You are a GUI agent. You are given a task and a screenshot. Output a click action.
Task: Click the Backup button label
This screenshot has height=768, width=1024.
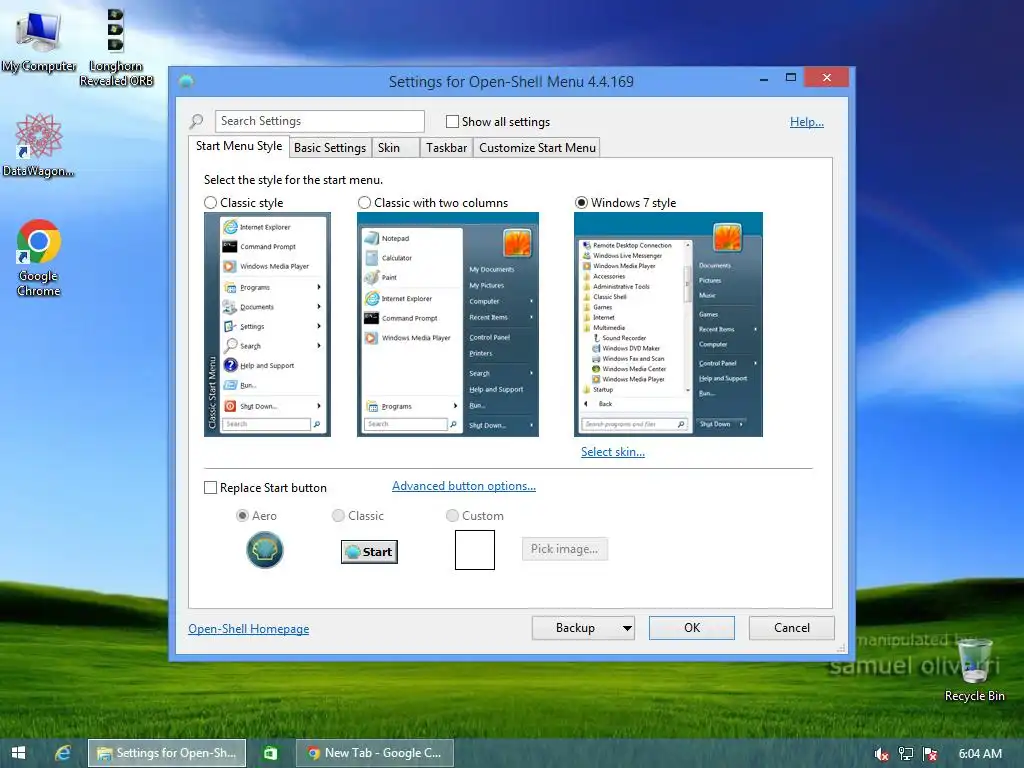(x=575, y=628)
